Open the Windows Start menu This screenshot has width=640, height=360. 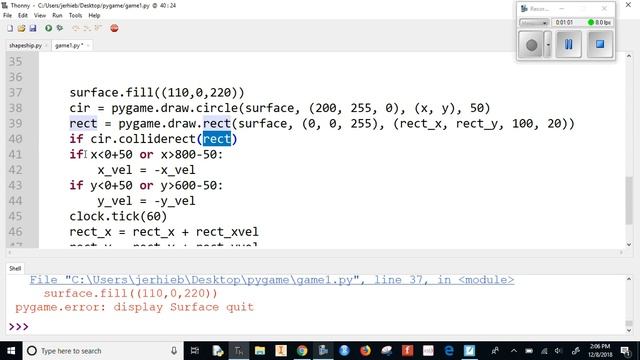click(11, 351)
